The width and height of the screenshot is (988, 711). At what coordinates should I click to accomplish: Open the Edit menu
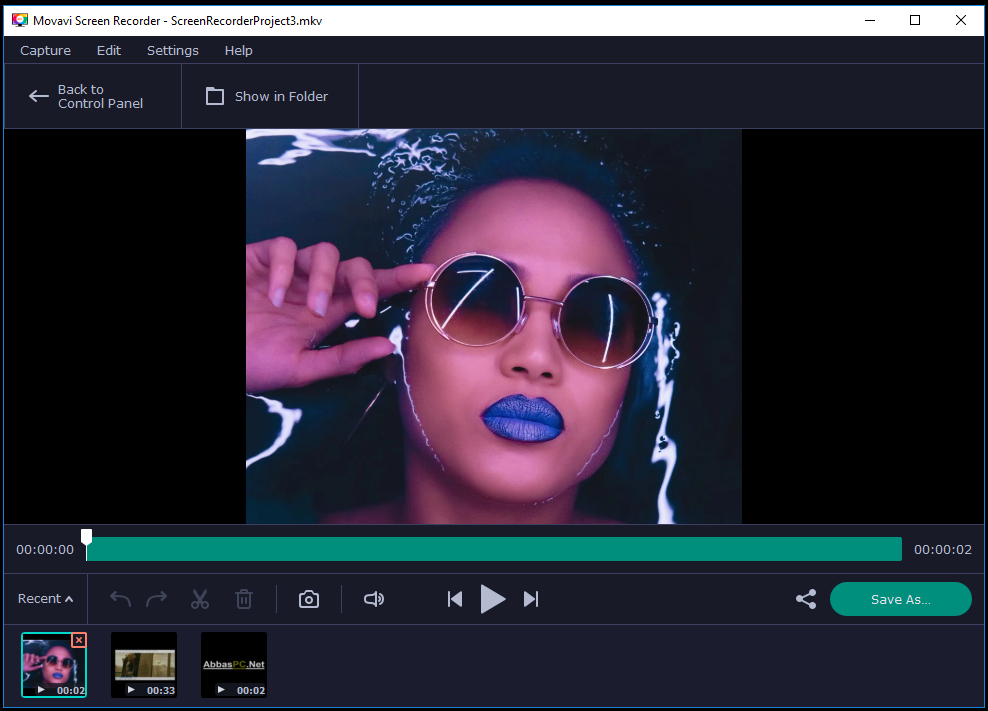coord(108,50)
